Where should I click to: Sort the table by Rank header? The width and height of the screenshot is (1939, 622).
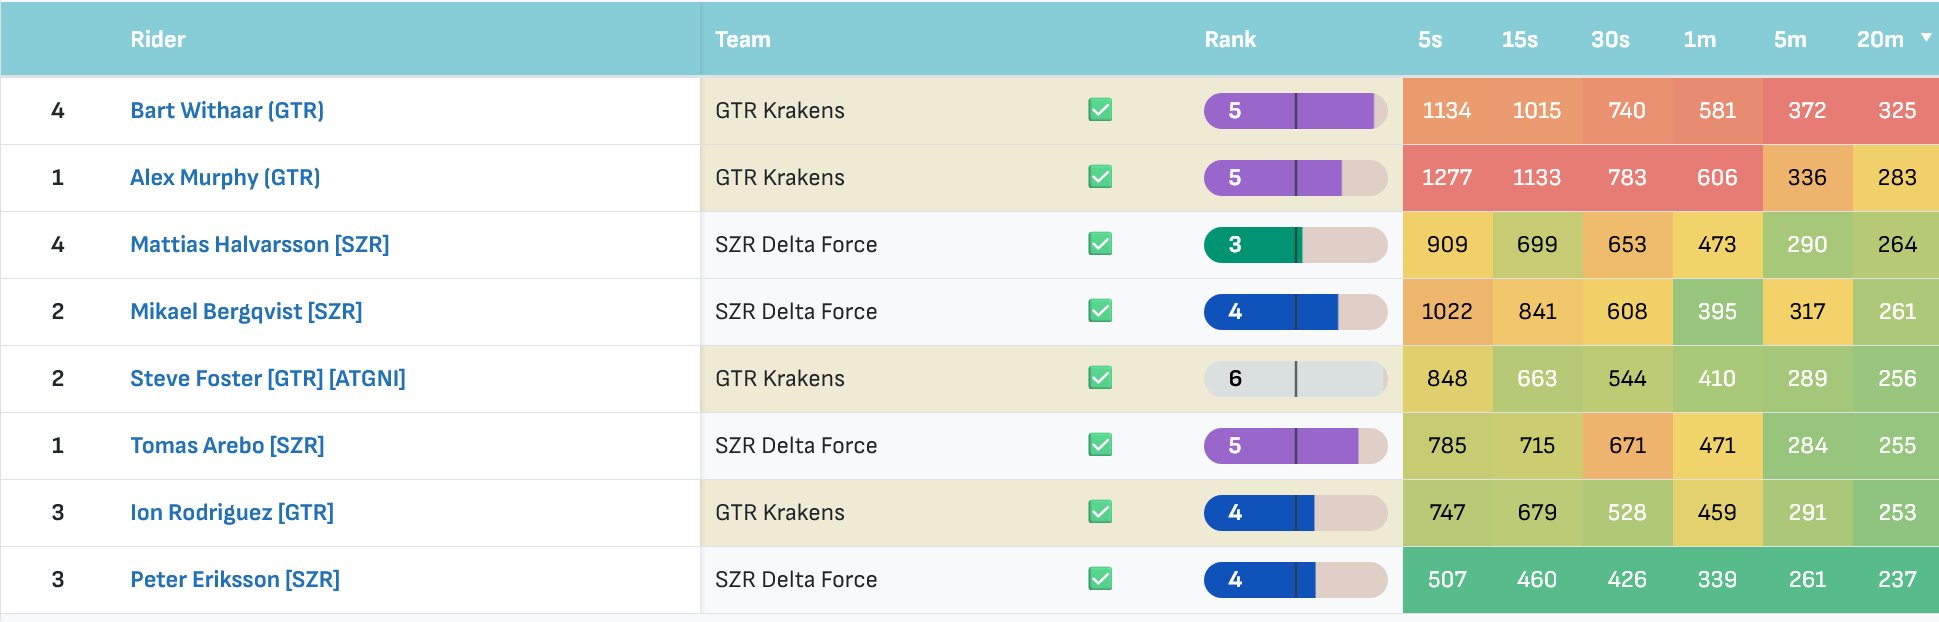click(1230, 40)
